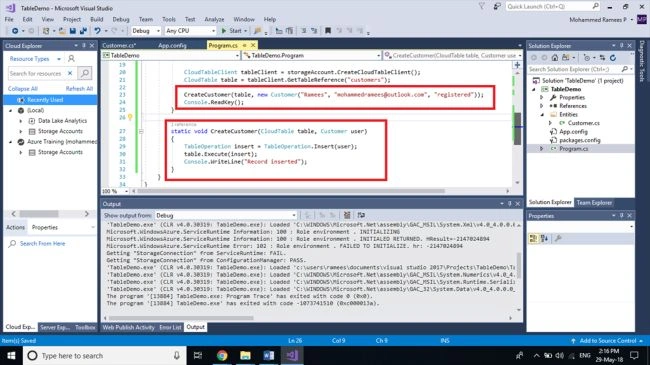
Task: Click the Save All toolbar icon
Action: coord(83,31)
